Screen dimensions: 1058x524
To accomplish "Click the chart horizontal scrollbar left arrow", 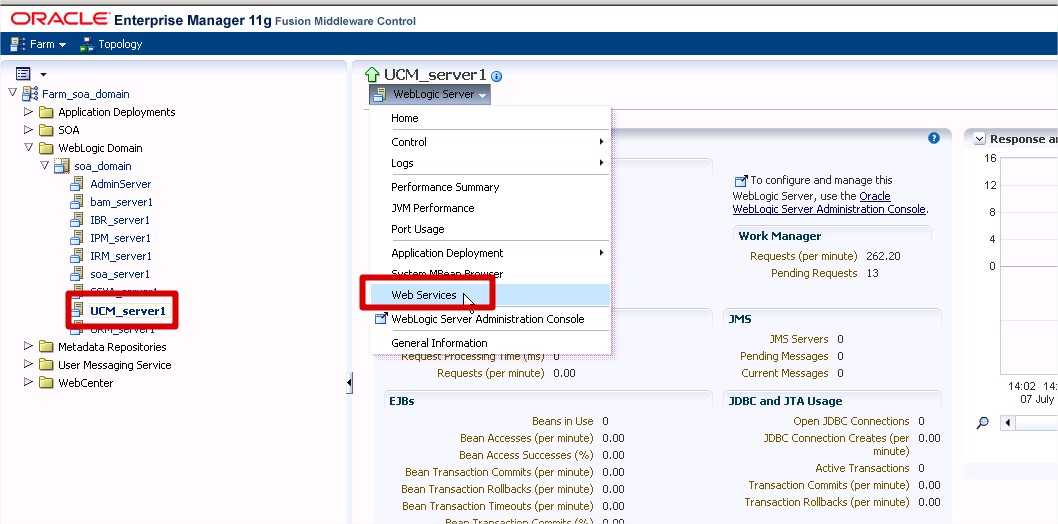I will pos(1007,423).
